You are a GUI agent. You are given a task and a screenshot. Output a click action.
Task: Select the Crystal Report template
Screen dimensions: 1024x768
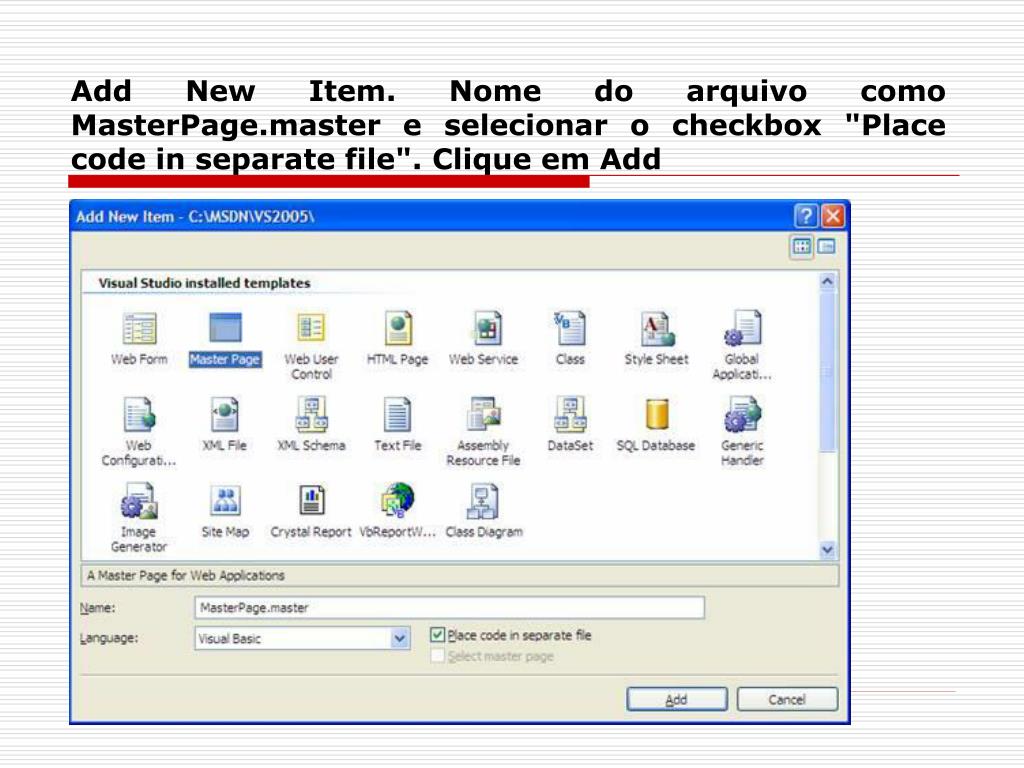[311, 502]
